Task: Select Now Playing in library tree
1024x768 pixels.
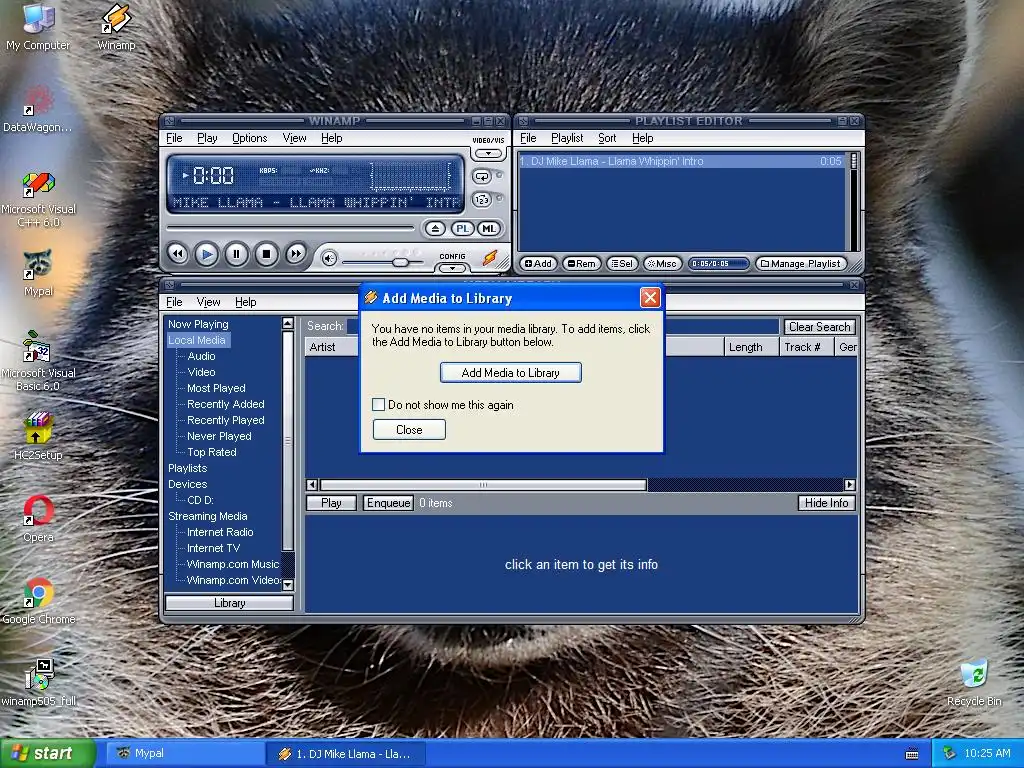Action: click(x=198, y=324)
